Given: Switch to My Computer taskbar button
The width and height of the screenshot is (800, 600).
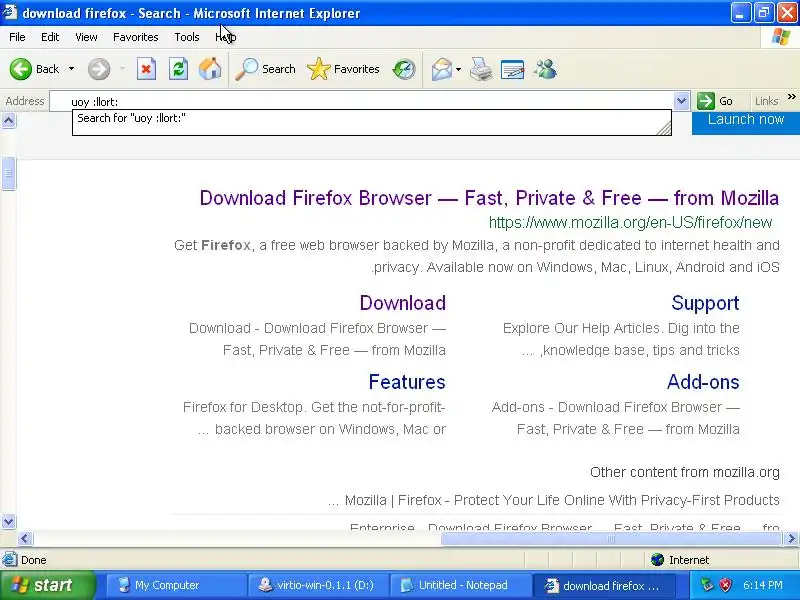Looking at the screenshot, I should 175,586.
